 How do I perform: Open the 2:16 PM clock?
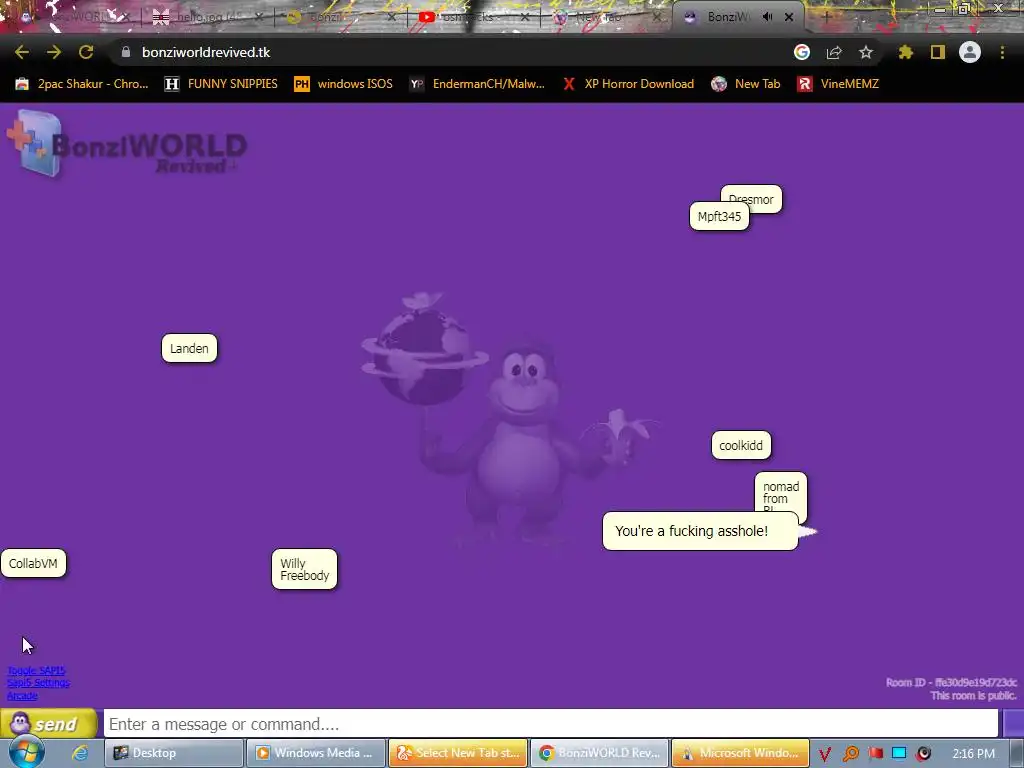[x=974, y=754]
